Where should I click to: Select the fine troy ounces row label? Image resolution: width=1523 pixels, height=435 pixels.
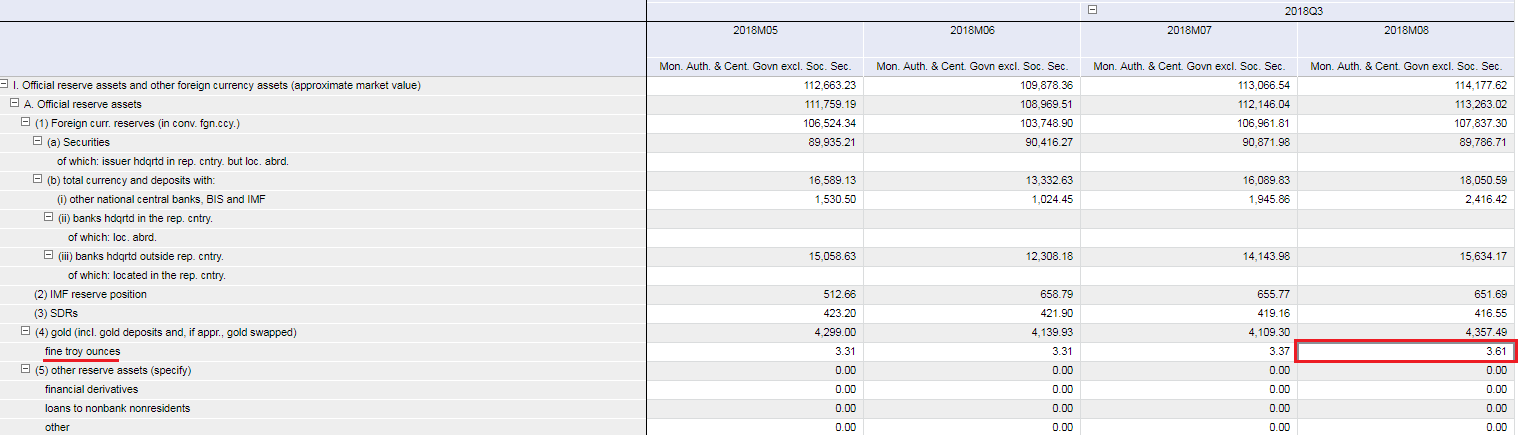pos(82,351)
